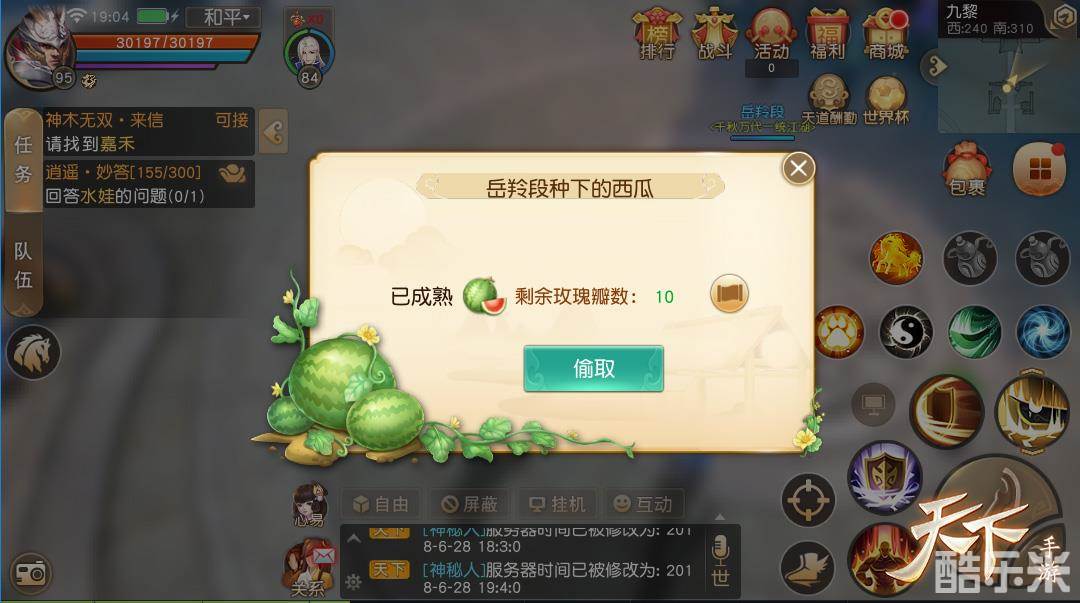Viewport: 1080px width, 603px height.
Task: Close the watermelon dialog
Action: 798,168
